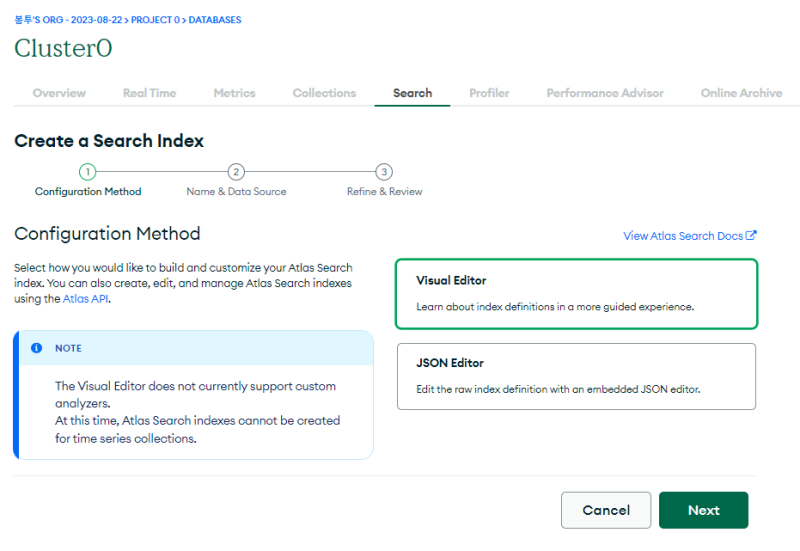This screenshot has height=551, width=800.
Task: Select the JSON Editor option card
Action: pyautogui.click(x=576, y=376)
